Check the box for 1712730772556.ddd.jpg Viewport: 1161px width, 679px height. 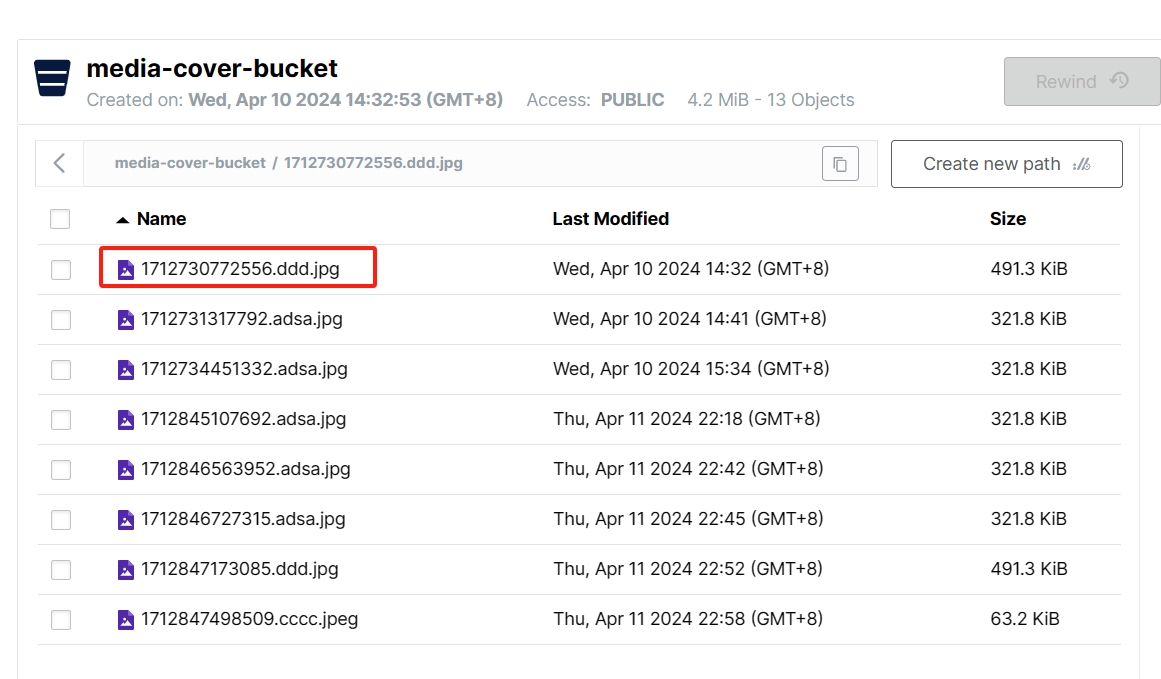tap(61, 270)
